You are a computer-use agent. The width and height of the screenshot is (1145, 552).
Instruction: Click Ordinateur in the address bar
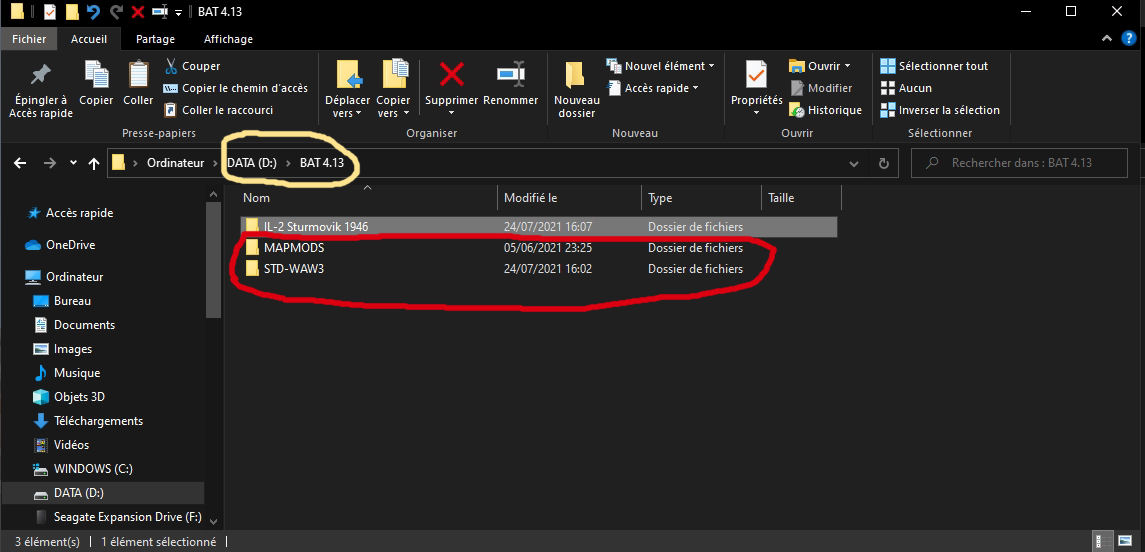click(x=175, y=163)
